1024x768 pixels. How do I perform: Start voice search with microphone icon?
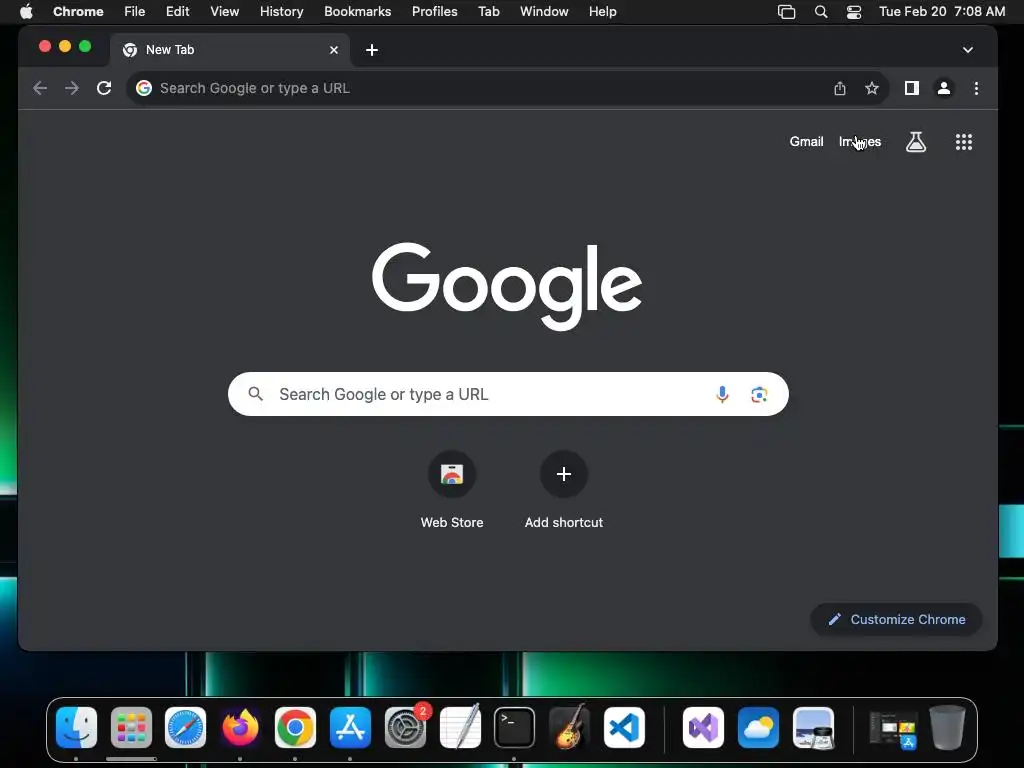(722, 394)
